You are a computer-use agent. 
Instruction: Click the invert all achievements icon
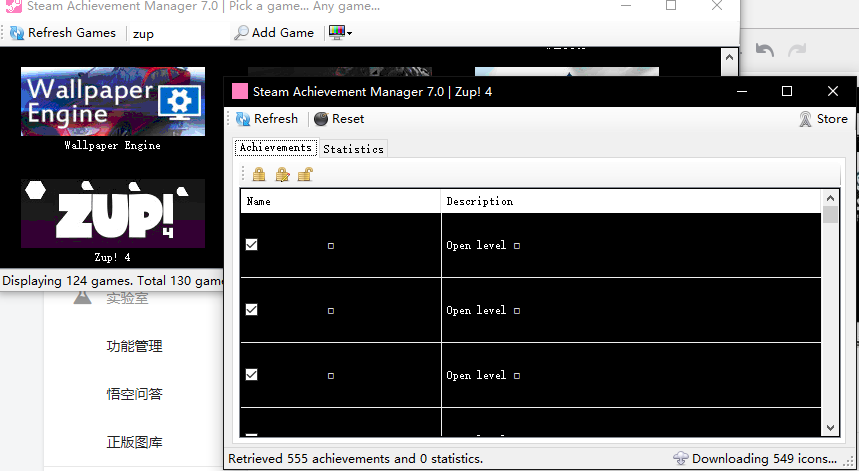coord(282,175)
